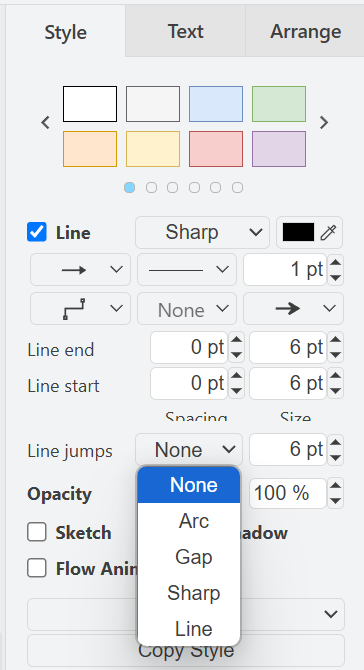
Task: Decrease opacity with the down stepper
Action: (x=336, y=501)
